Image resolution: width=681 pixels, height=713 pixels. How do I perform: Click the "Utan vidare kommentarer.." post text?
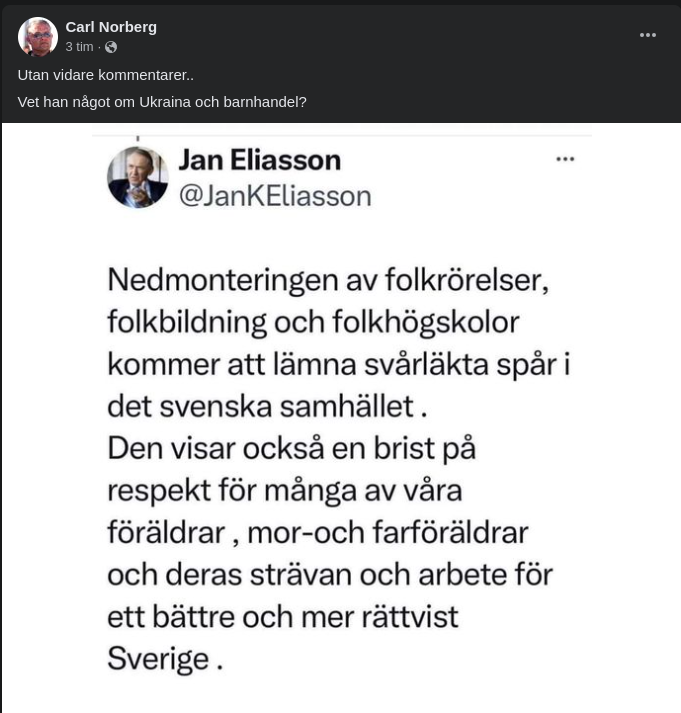[x=106, y=75]
